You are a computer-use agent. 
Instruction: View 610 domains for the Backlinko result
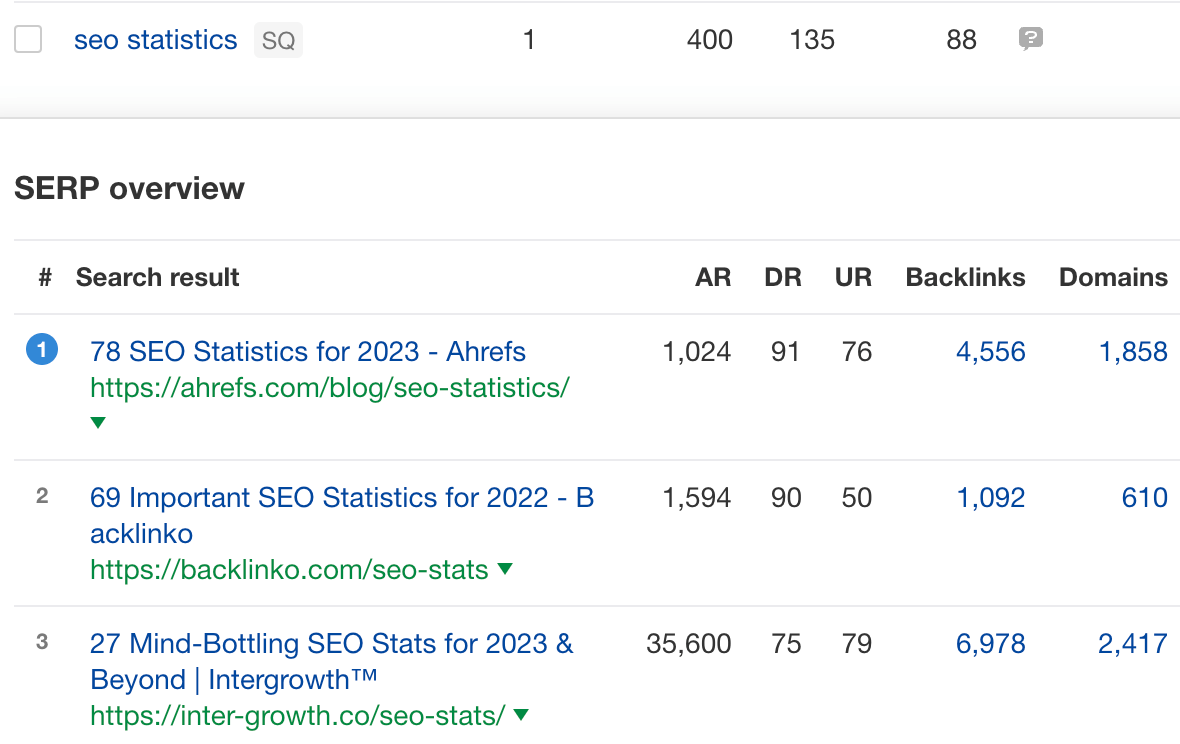click(x=1145, y=497)
